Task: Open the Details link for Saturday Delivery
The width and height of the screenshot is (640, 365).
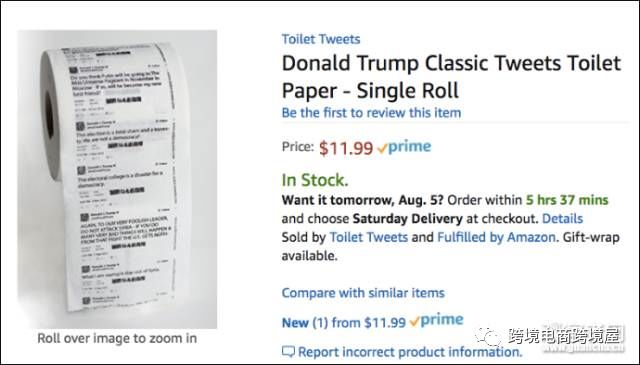Action: pos(562,218)
